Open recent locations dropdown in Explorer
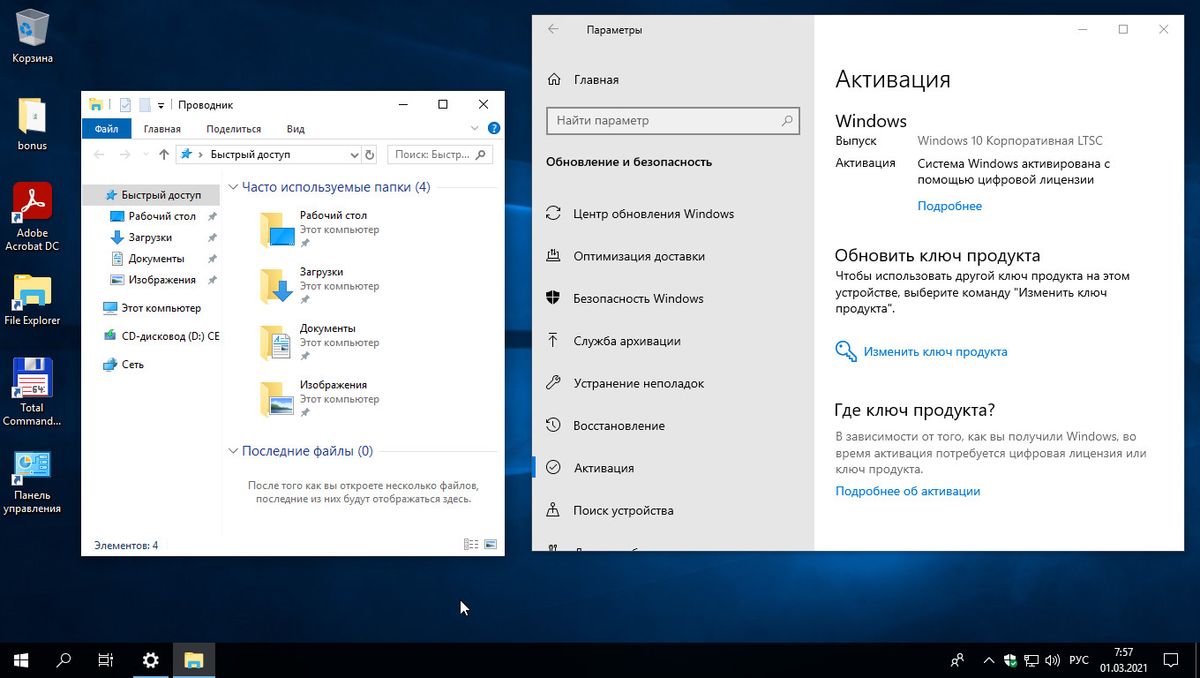The width and height of the screenshot is (1200, 678). click(146, 155)
